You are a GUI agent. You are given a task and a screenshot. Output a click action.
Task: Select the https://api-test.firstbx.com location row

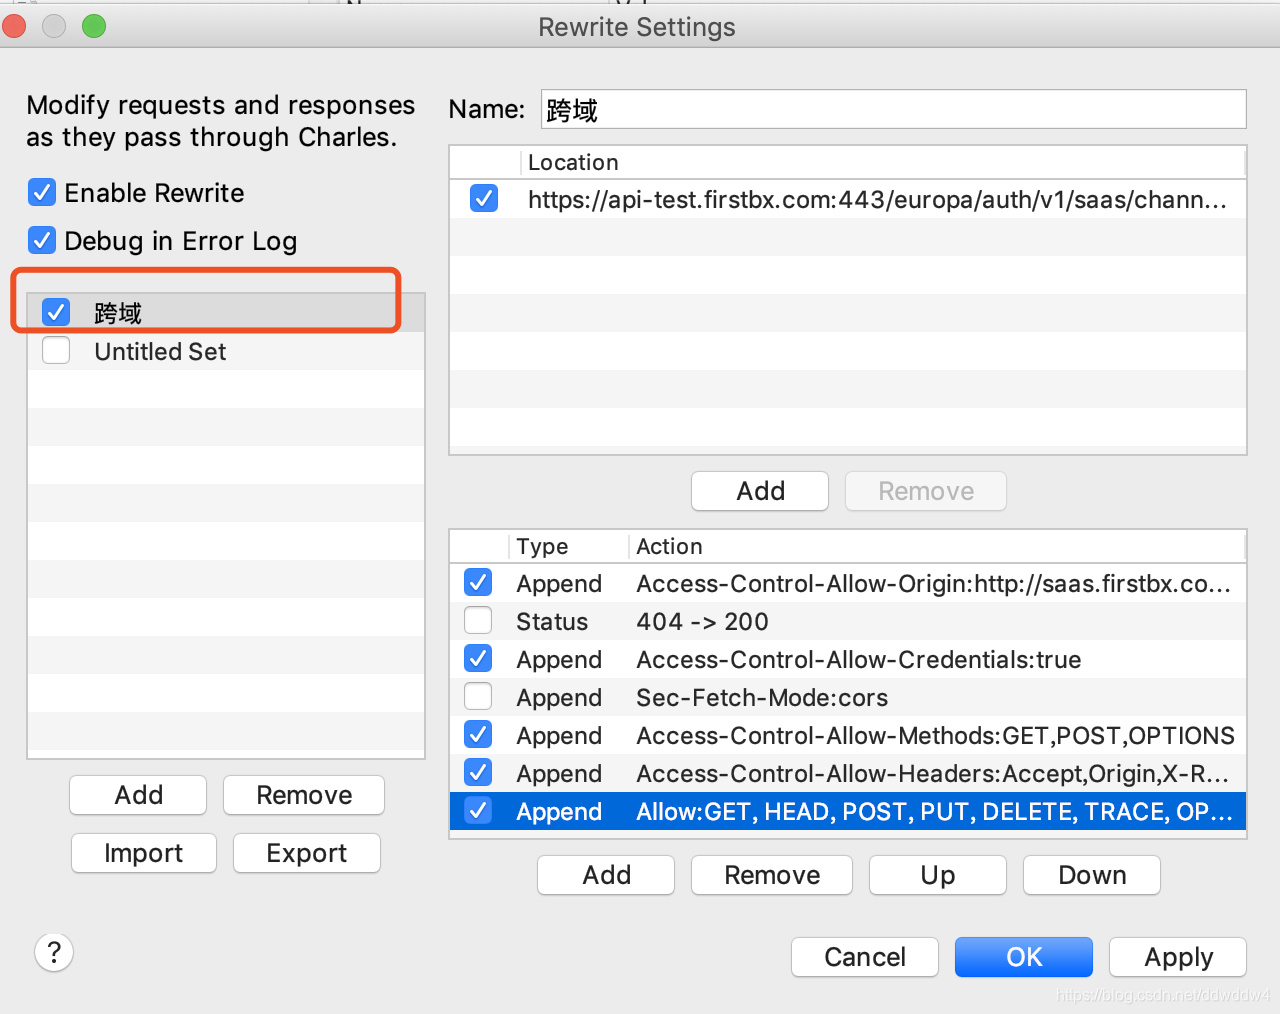[x=848, y=199]
